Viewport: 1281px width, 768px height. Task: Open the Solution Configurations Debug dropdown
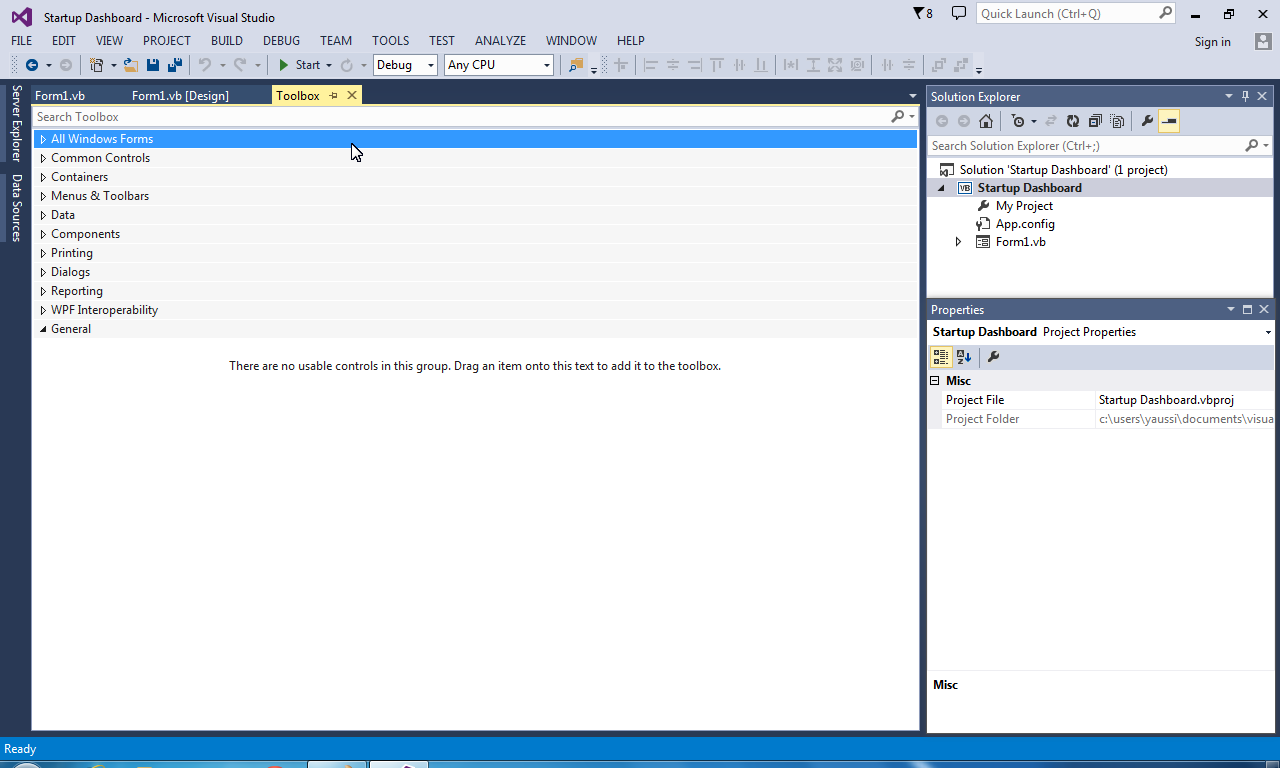coord(431,65)
